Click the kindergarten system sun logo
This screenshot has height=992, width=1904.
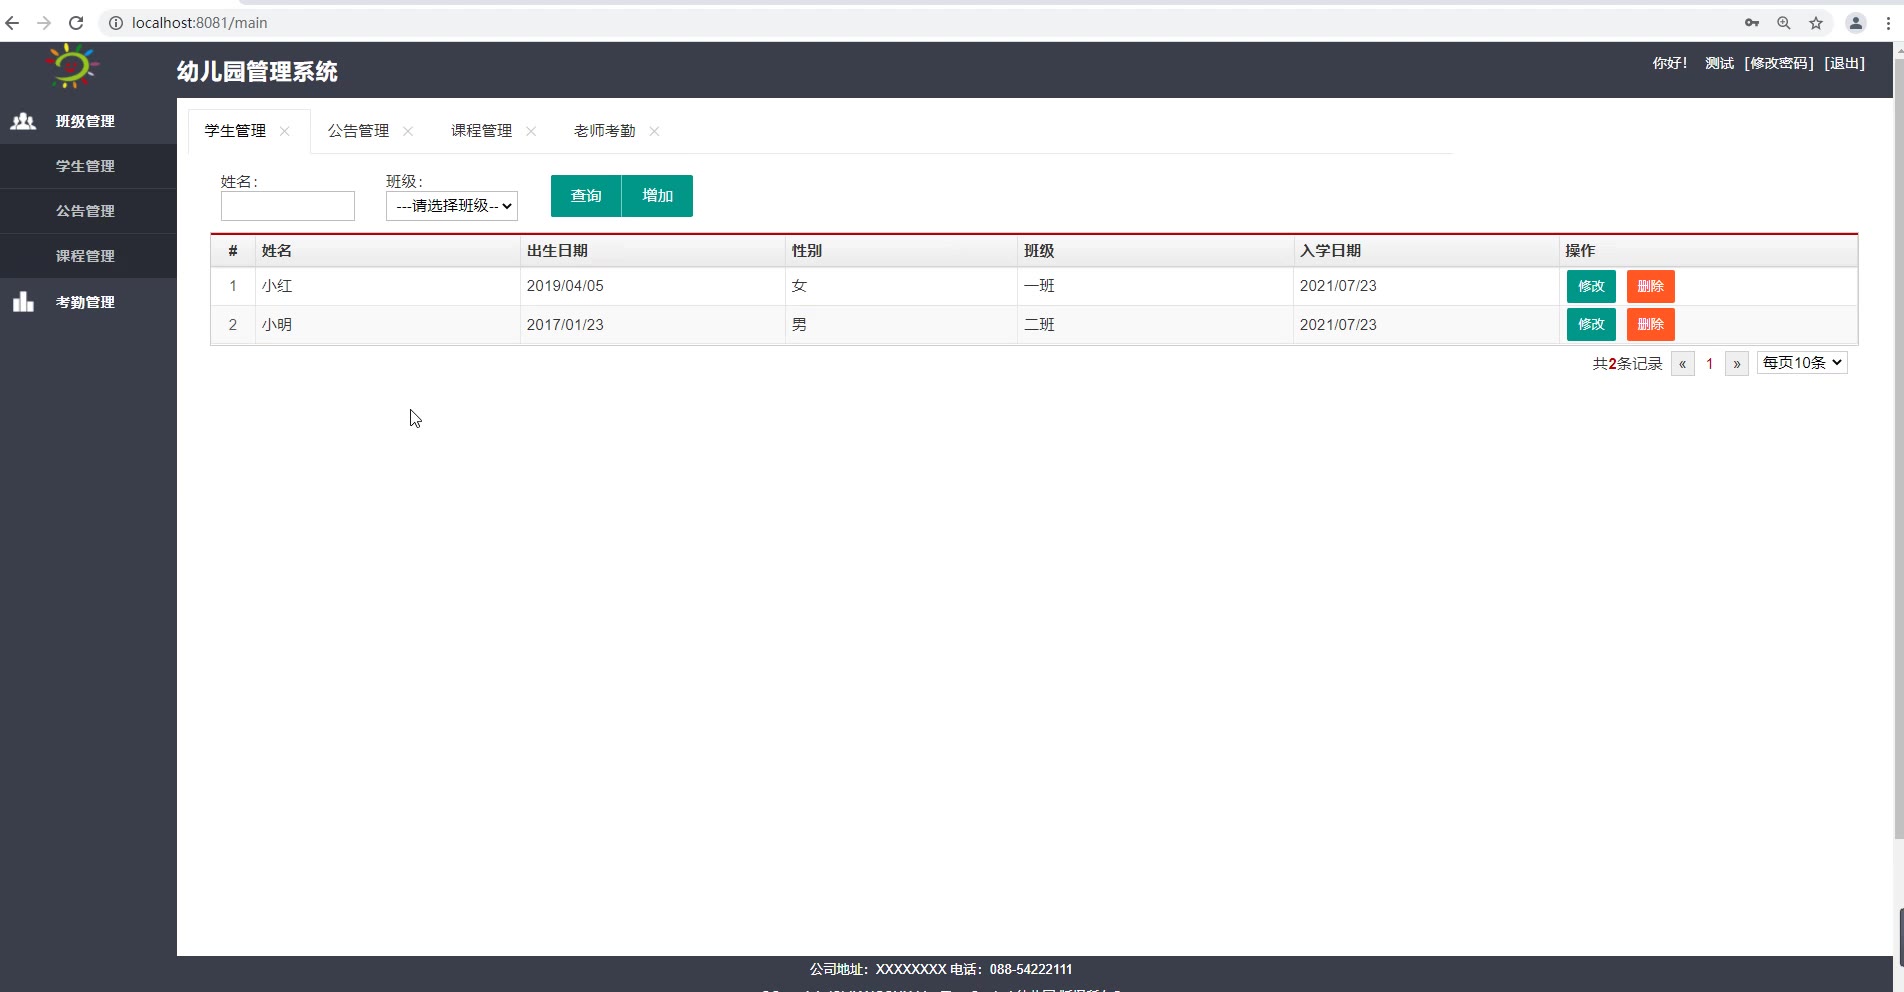[x=71, y=67]
